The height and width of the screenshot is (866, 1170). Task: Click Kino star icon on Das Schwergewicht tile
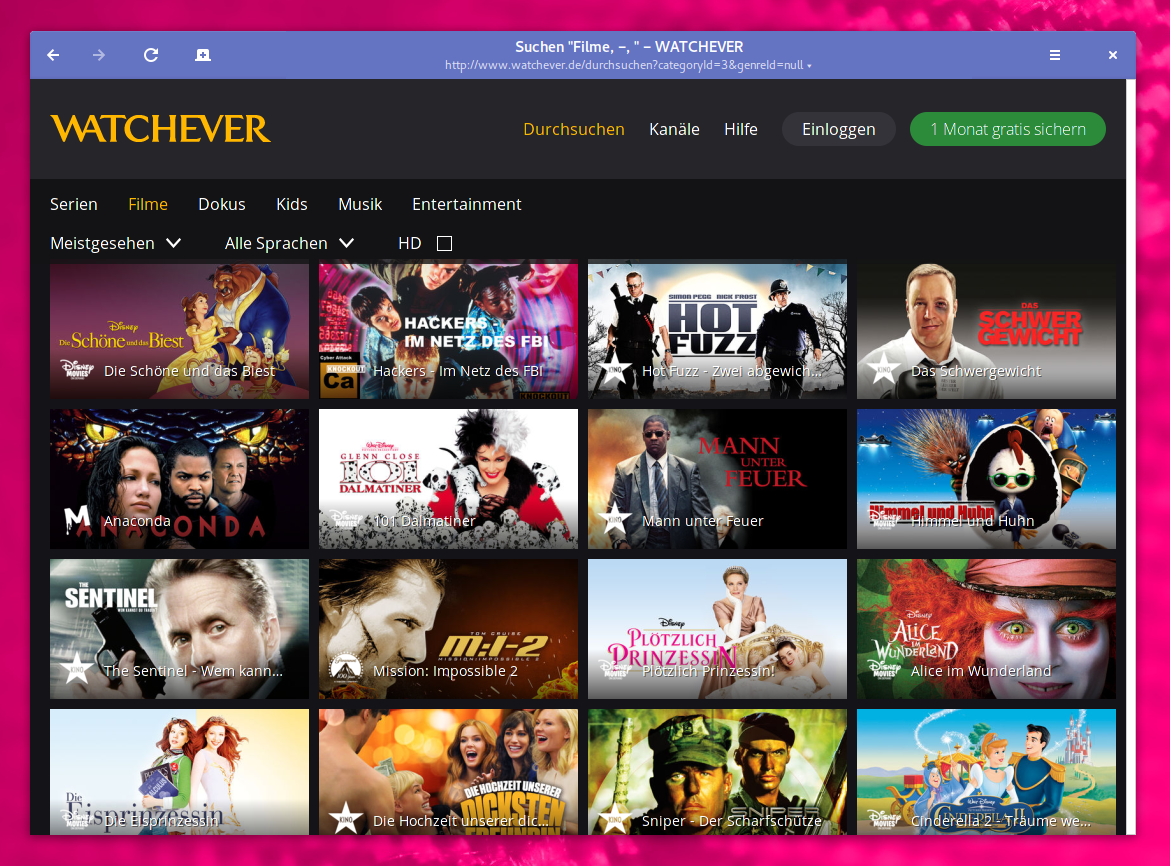883,369
